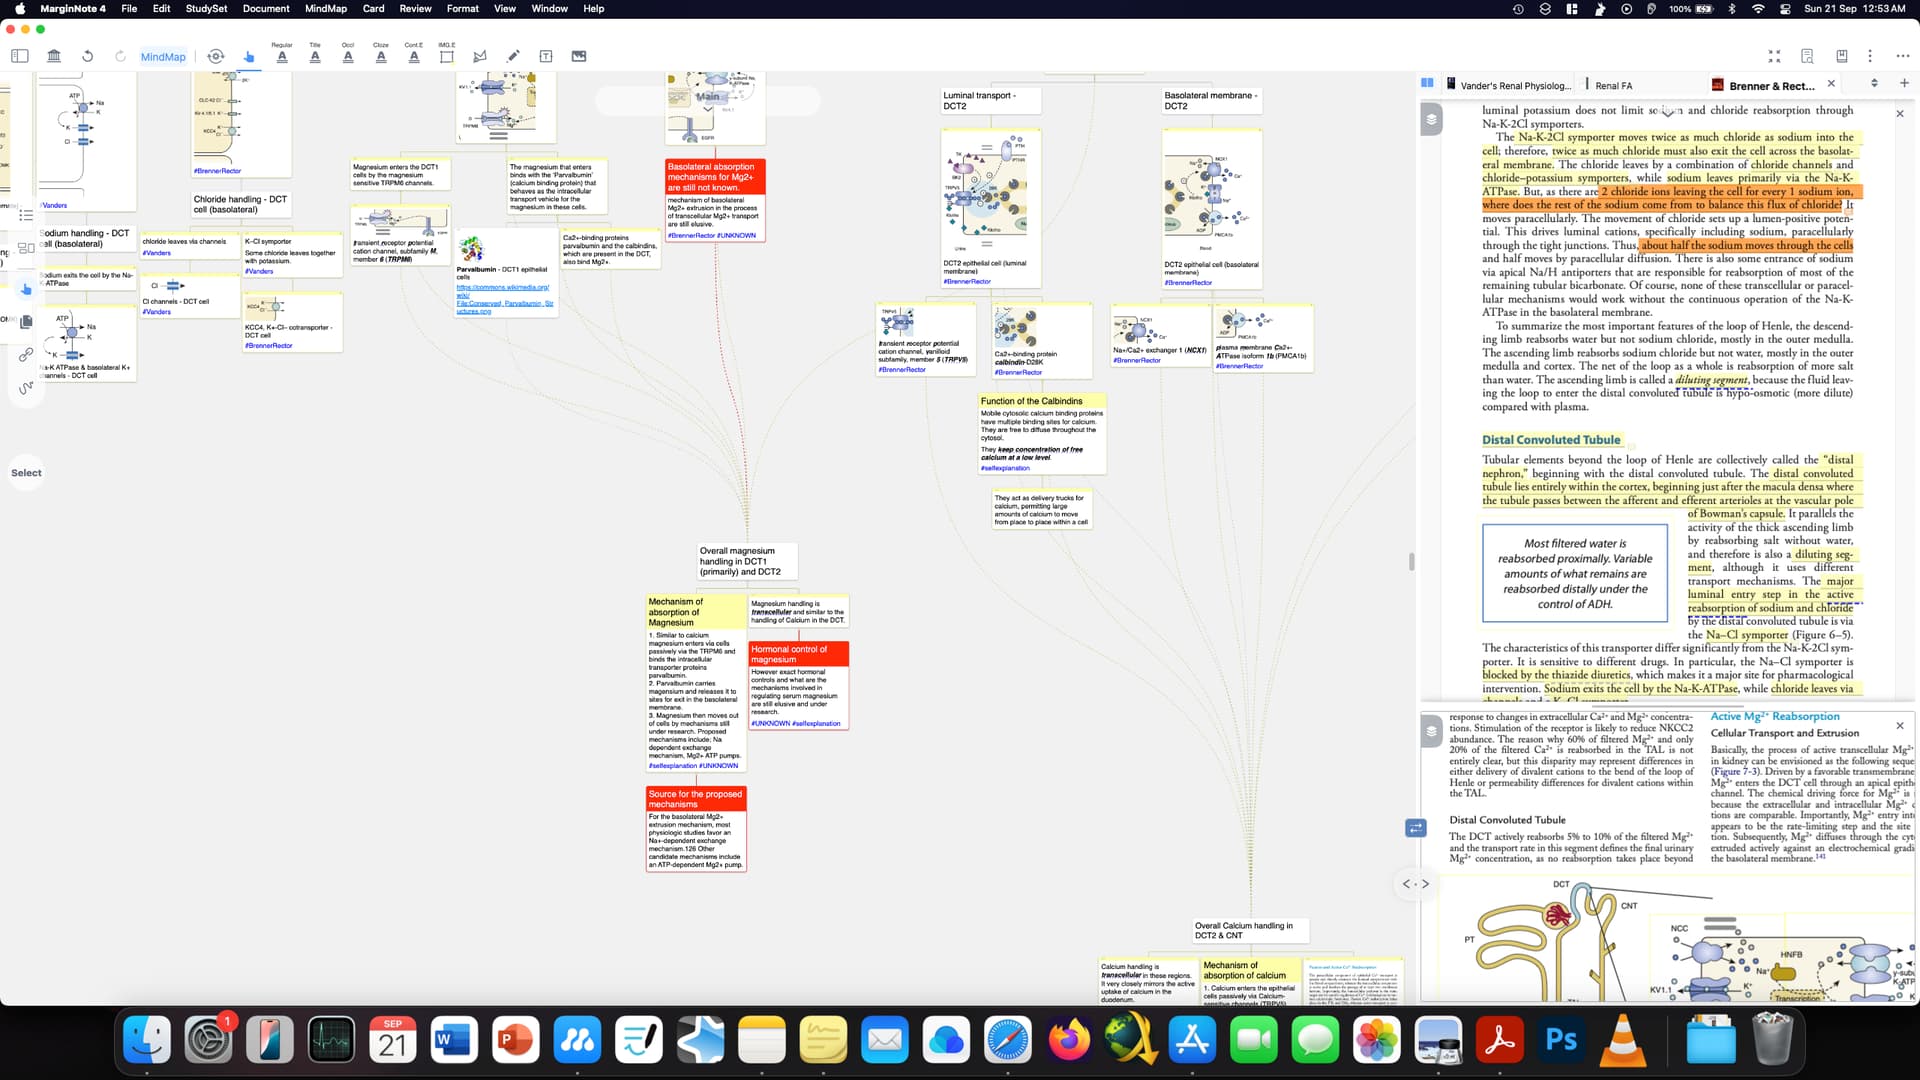Select the Cloze text style tool
The width and height of the screenshot is (1920, 1080).
click(381, 57)
